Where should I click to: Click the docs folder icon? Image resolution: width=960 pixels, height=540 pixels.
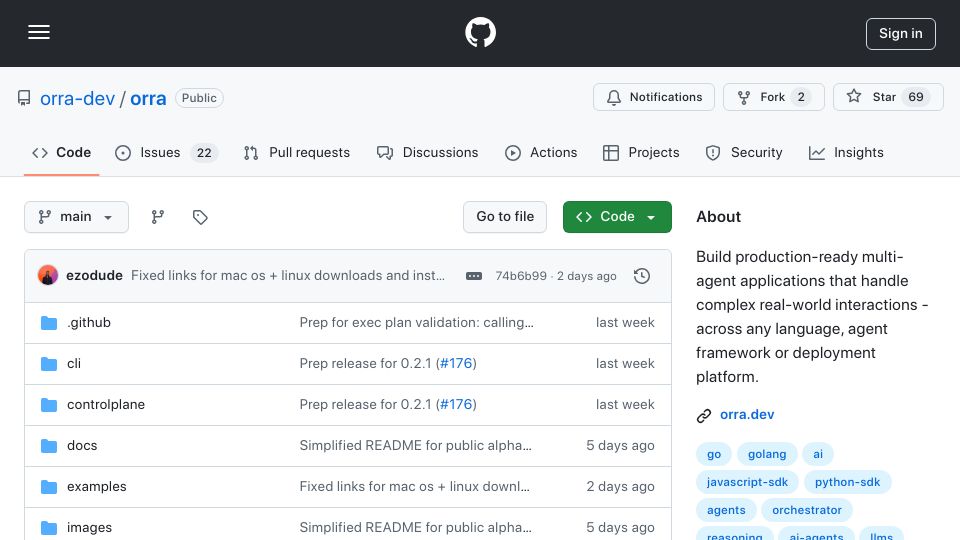(x=49, y=446)
